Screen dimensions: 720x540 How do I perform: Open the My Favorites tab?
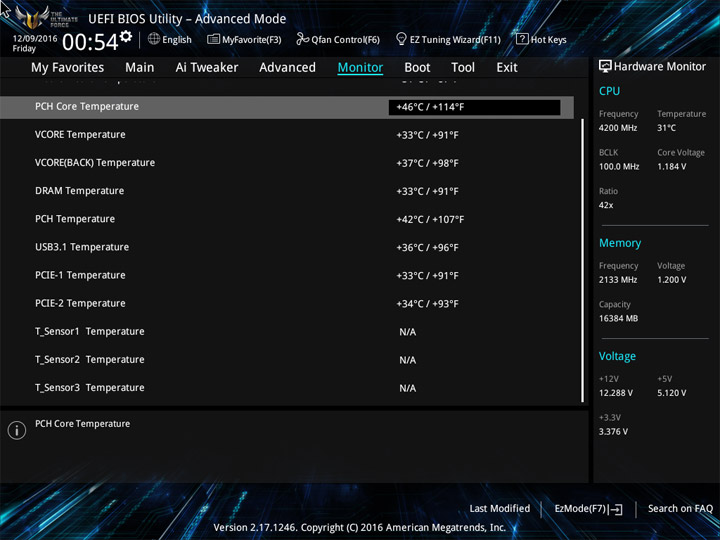pos(68,68)
